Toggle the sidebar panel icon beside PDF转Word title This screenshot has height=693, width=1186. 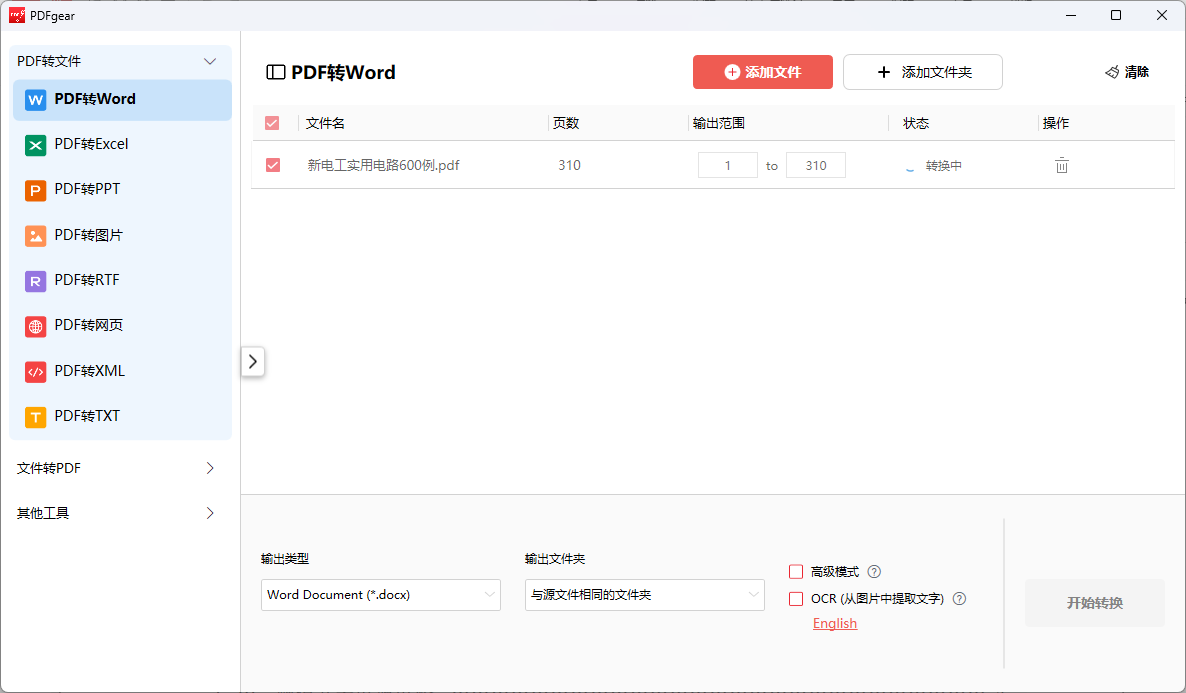tap(275, 72)
